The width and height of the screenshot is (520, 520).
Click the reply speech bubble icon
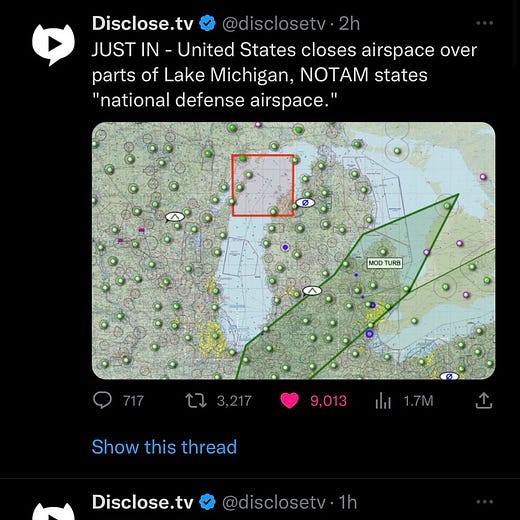click(102, 400)
